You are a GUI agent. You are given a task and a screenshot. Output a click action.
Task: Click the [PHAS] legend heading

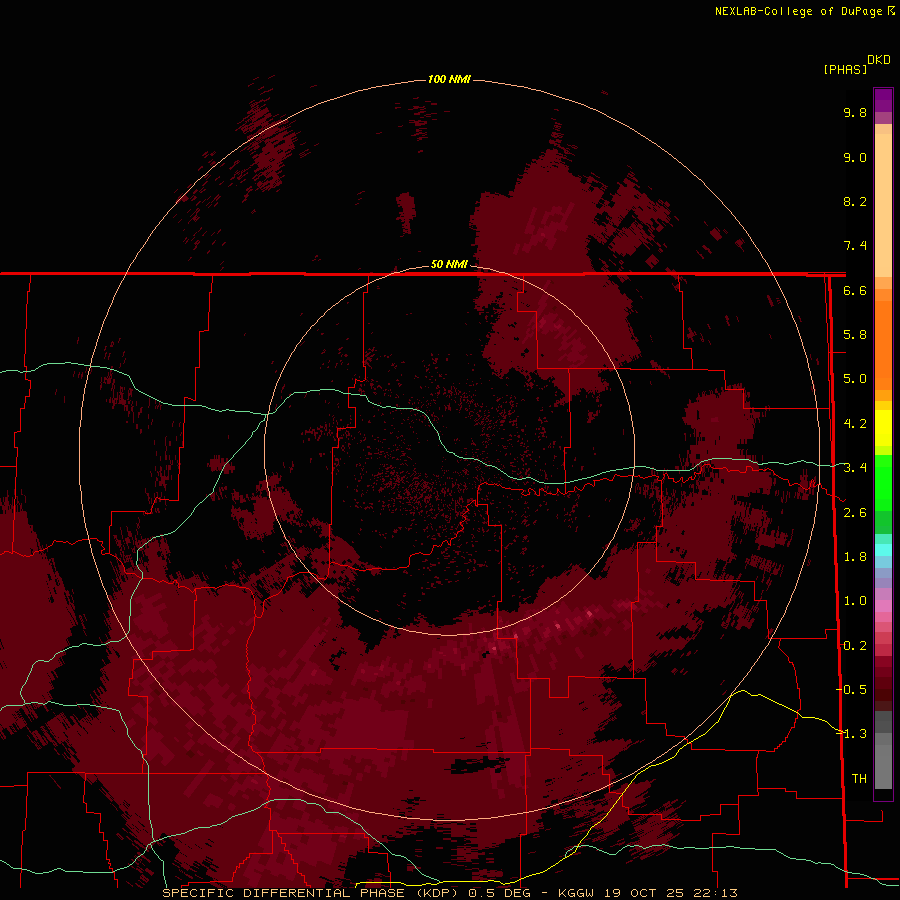pos(845,69)
